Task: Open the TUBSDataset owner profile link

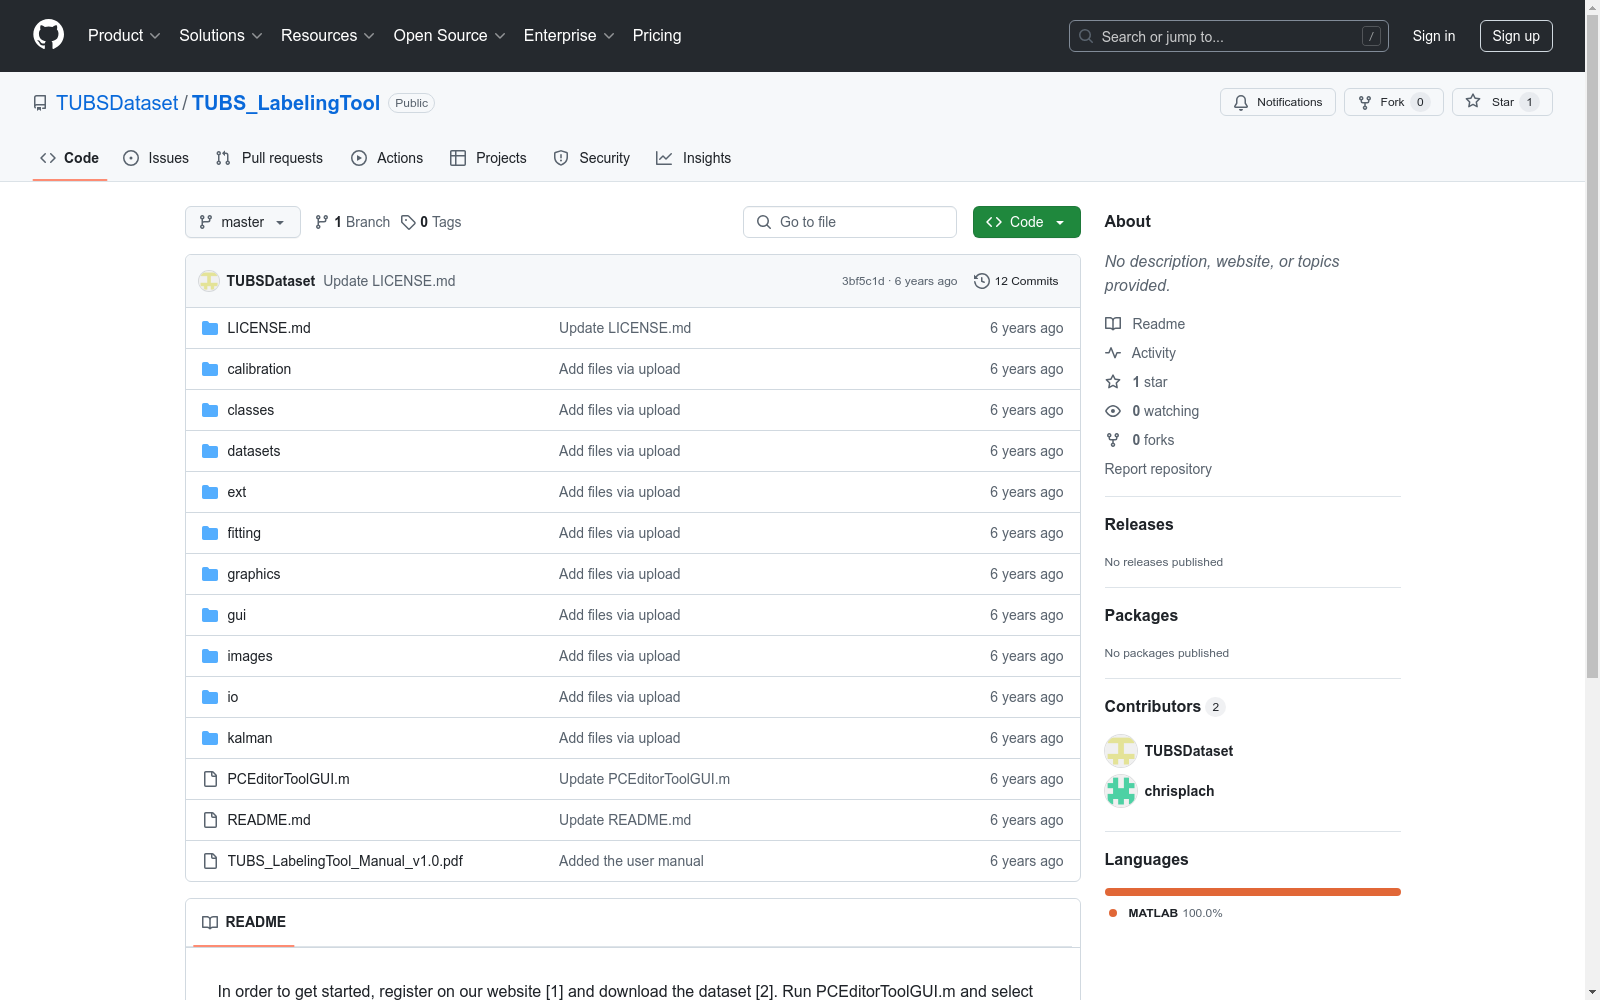Action: click(x=117, y=103)
